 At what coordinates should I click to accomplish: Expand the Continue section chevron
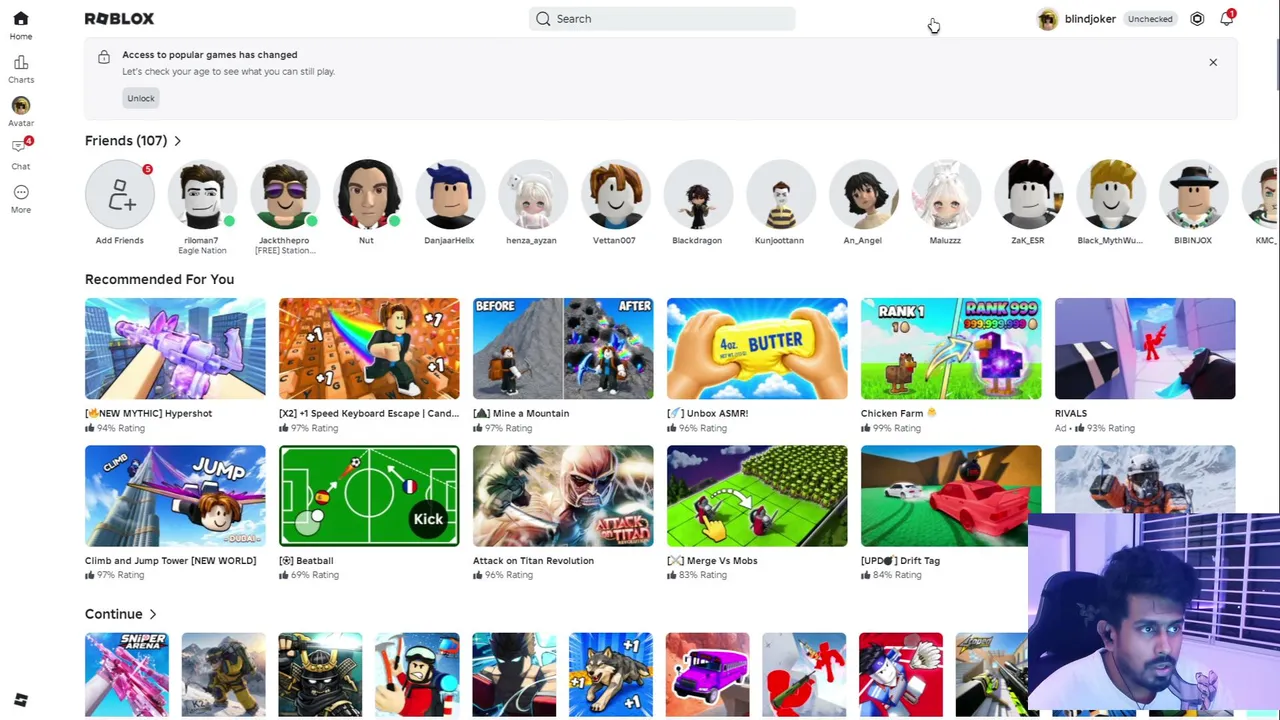point(152,614)
